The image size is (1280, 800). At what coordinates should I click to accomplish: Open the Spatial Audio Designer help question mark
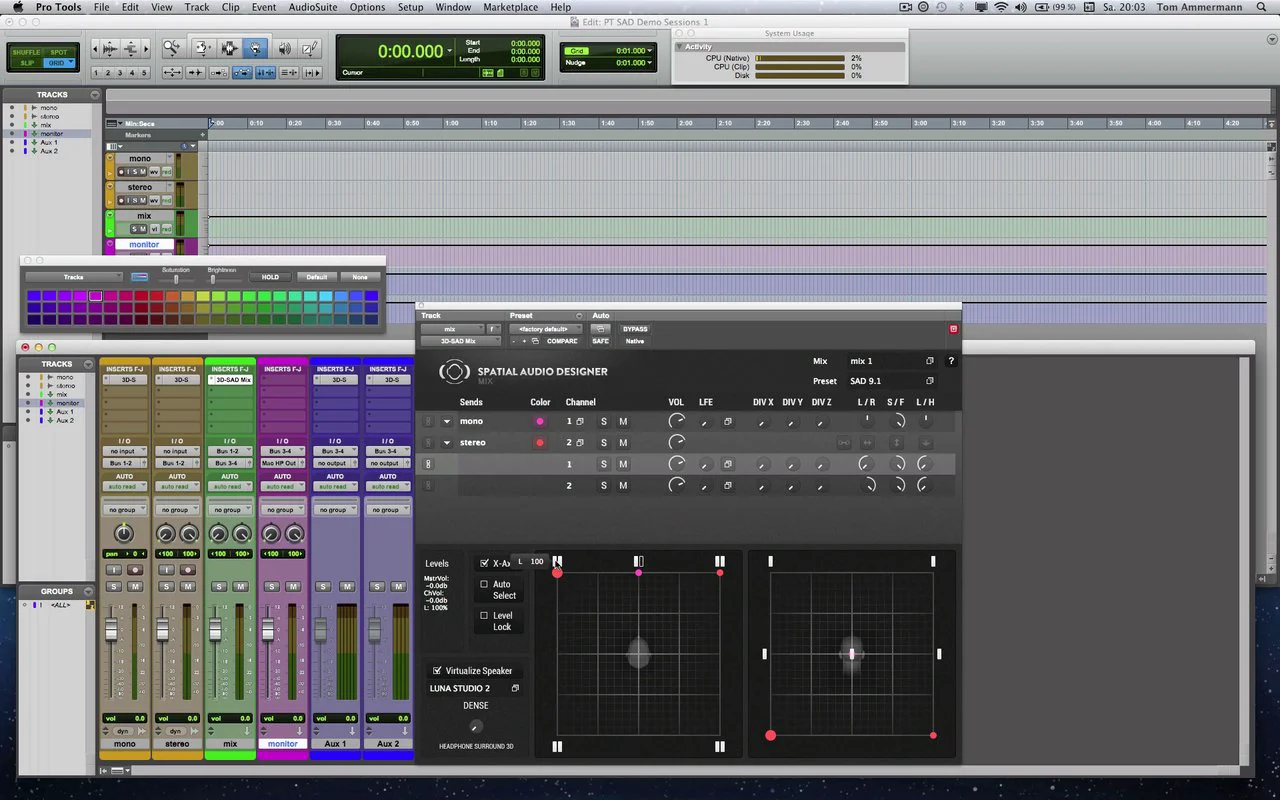(x=951, y=361)
